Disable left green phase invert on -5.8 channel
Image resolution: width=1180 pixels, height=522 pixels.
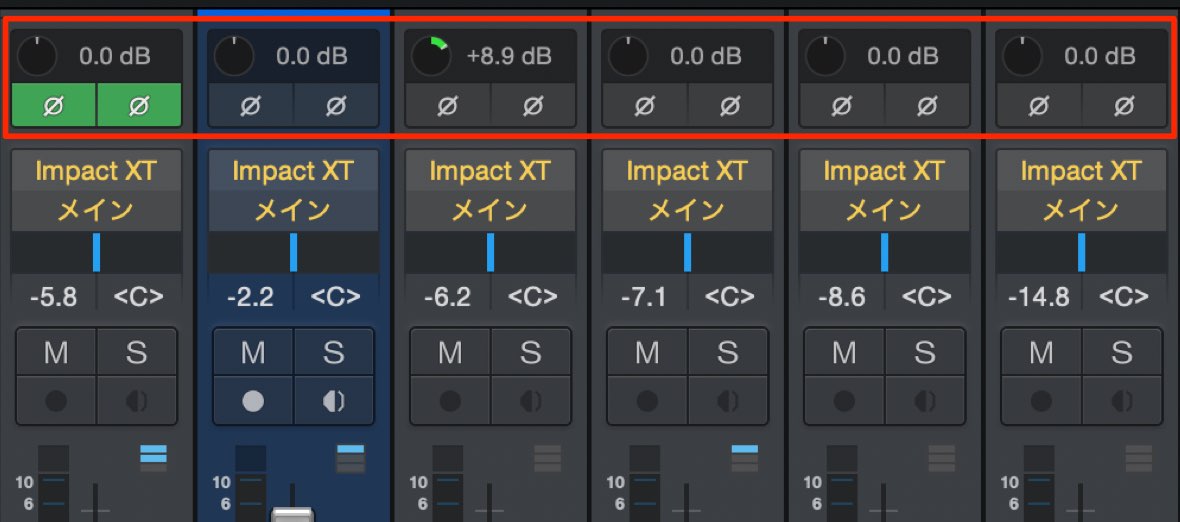coord(53,105)
